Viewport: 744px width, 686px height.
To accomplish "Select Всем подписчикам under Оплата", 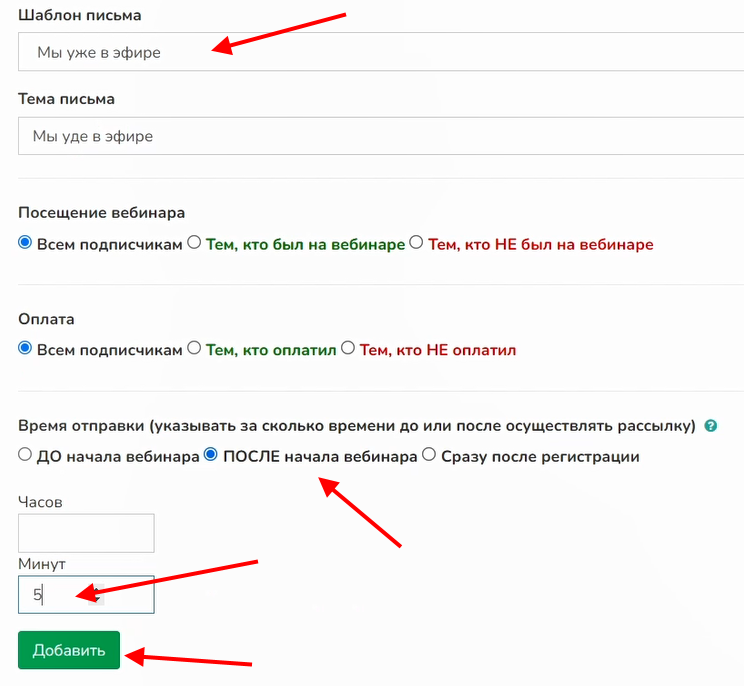I will click(x=26, y=350).
